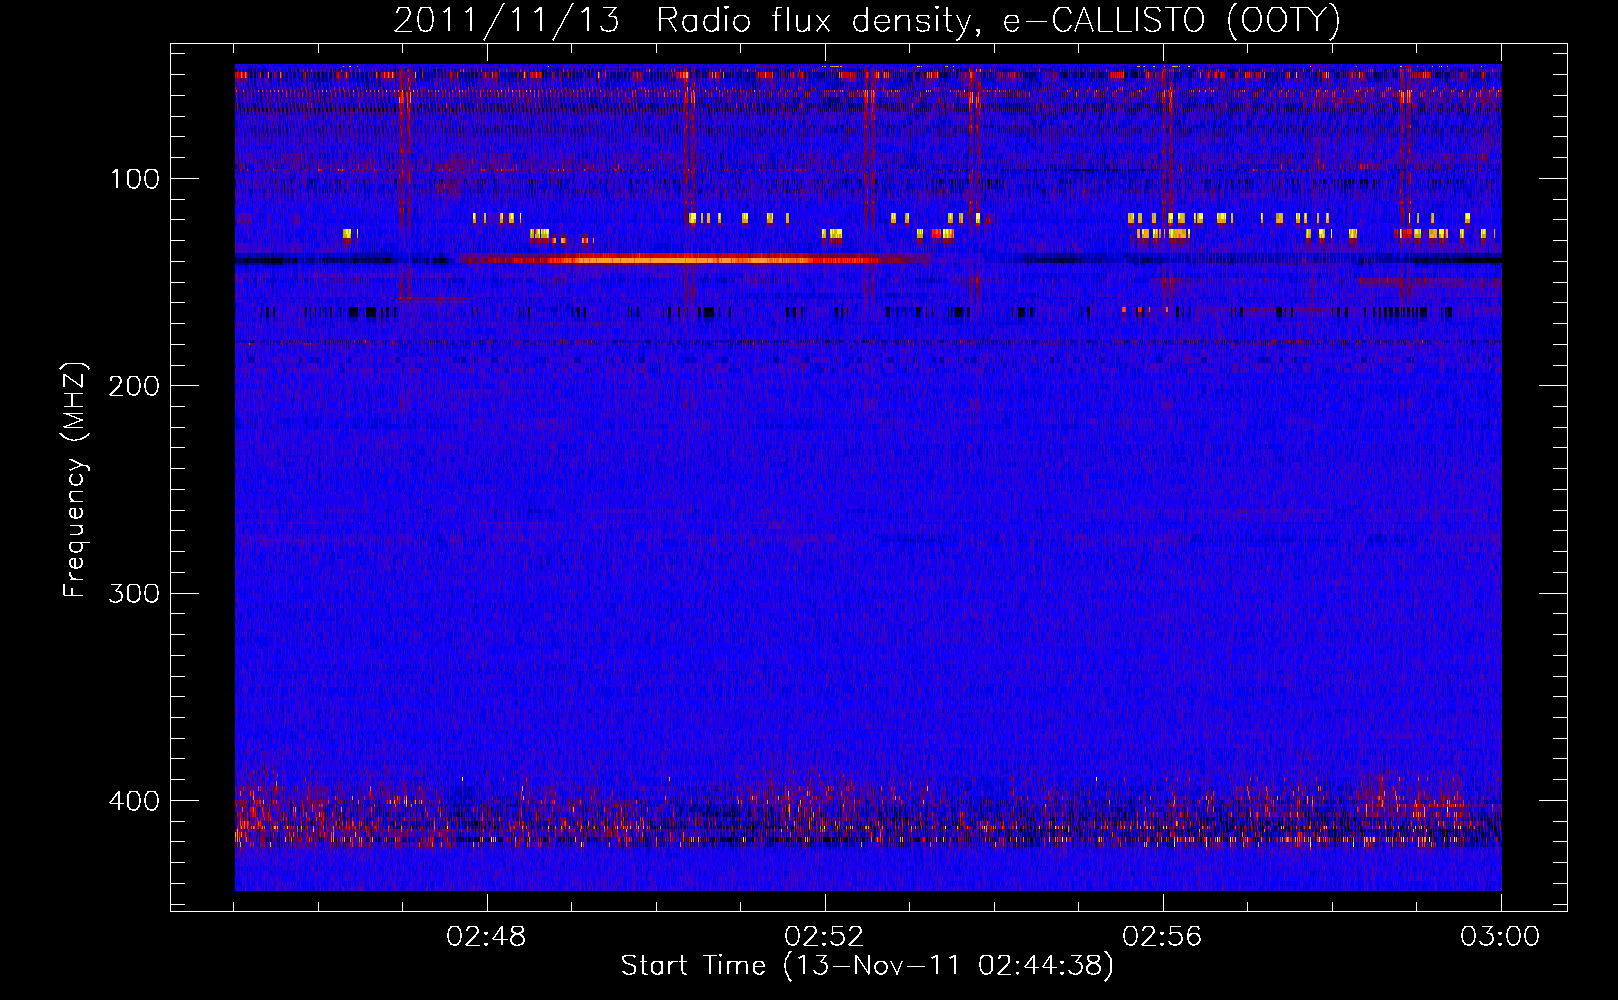Click the 200 frequency tick label
This screenshot has height=1000, width=1618.
(135, 386)
